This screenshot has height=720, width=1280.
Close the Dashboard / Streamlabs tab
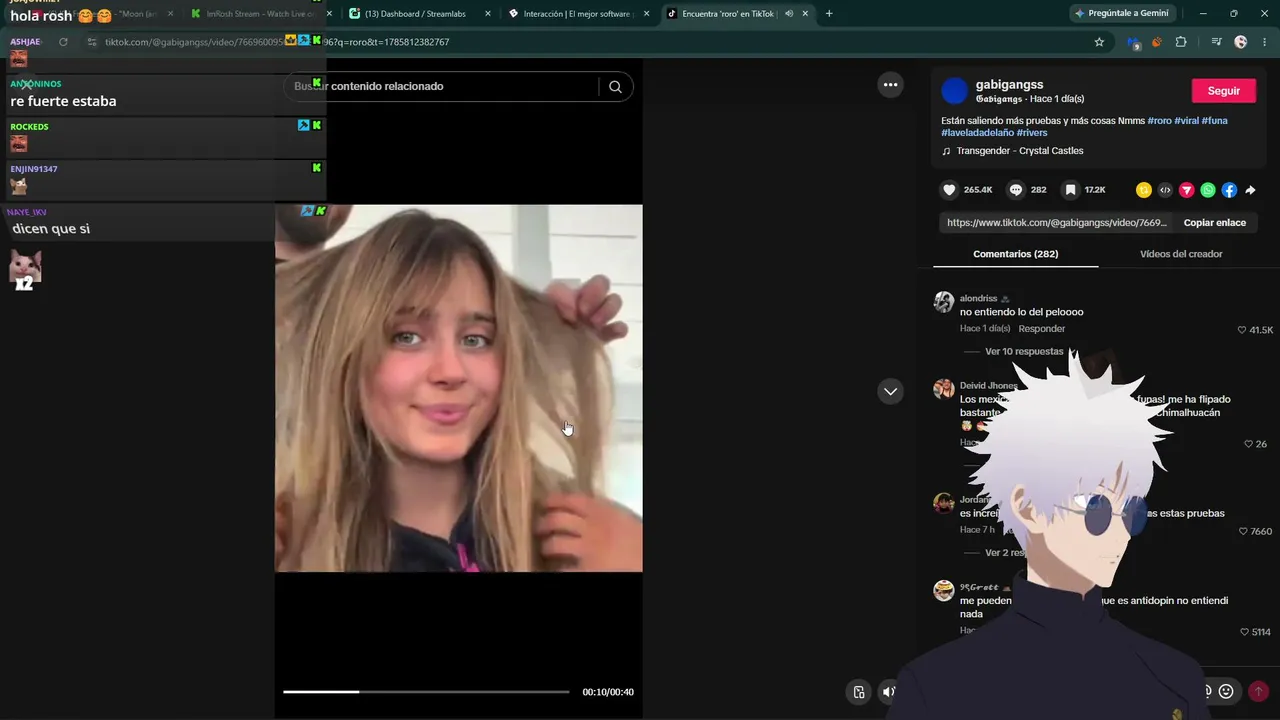pyautogui.click(x=488, y=14)
